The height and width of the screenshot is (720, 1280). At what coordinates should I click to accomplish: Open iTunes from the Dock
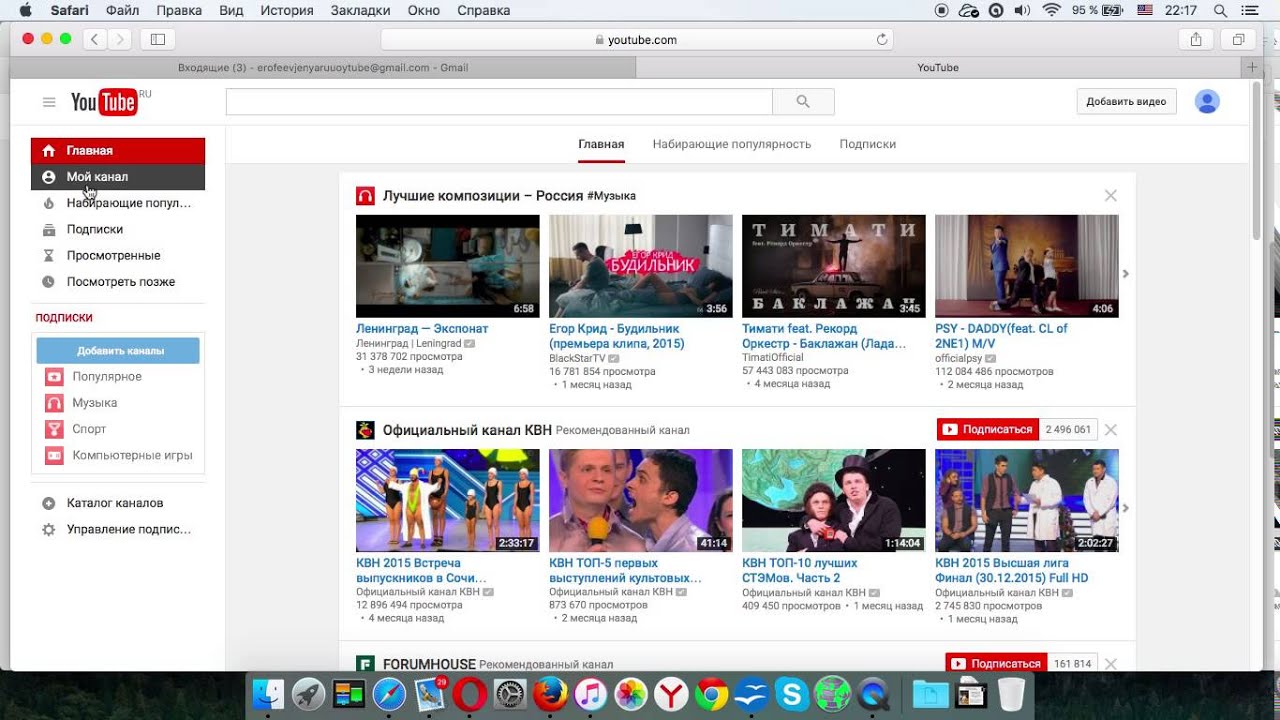click(591, 693)
